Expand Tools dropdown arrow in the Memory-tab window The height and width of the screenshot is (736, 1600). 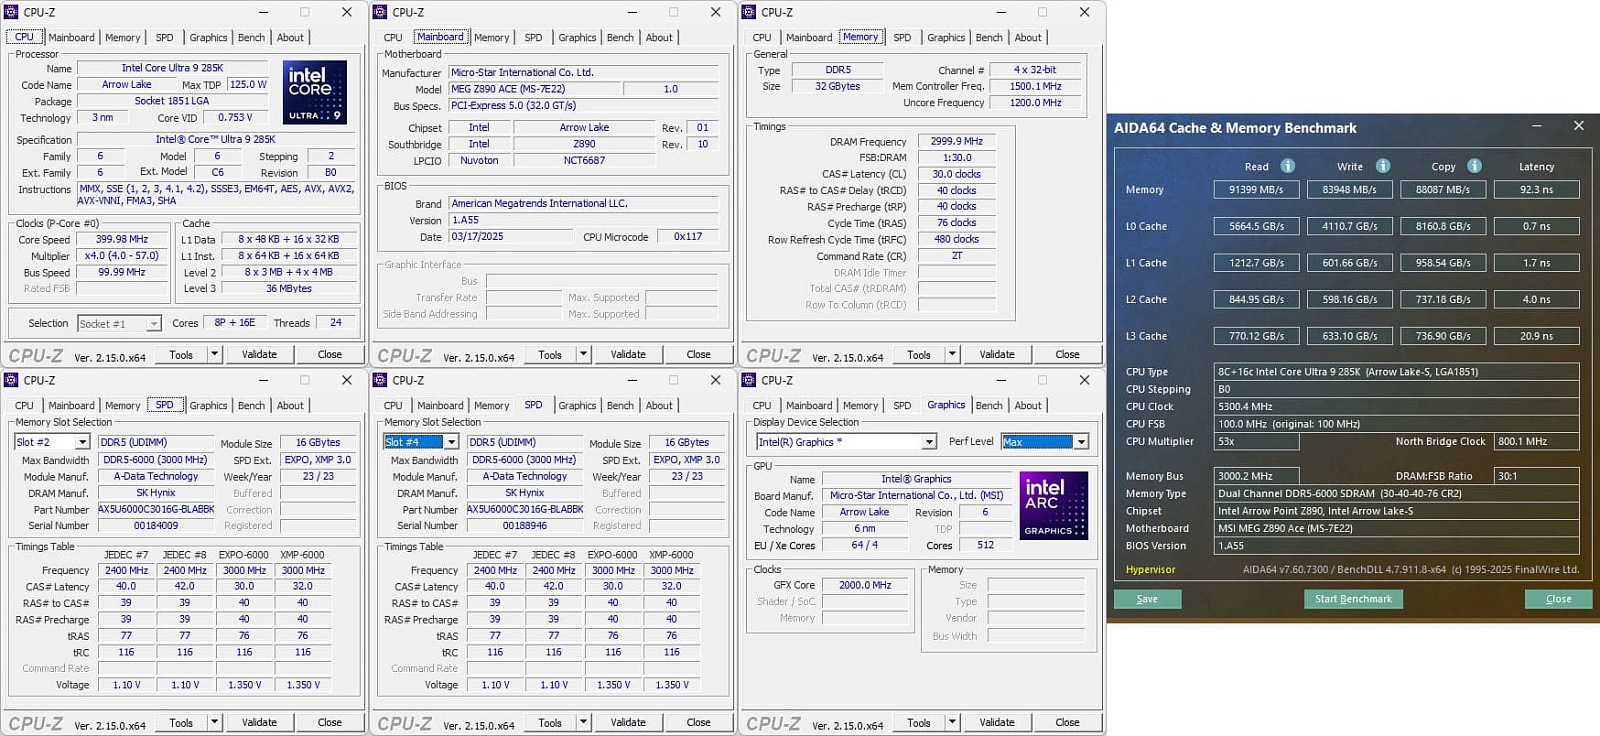pos(952,354)
